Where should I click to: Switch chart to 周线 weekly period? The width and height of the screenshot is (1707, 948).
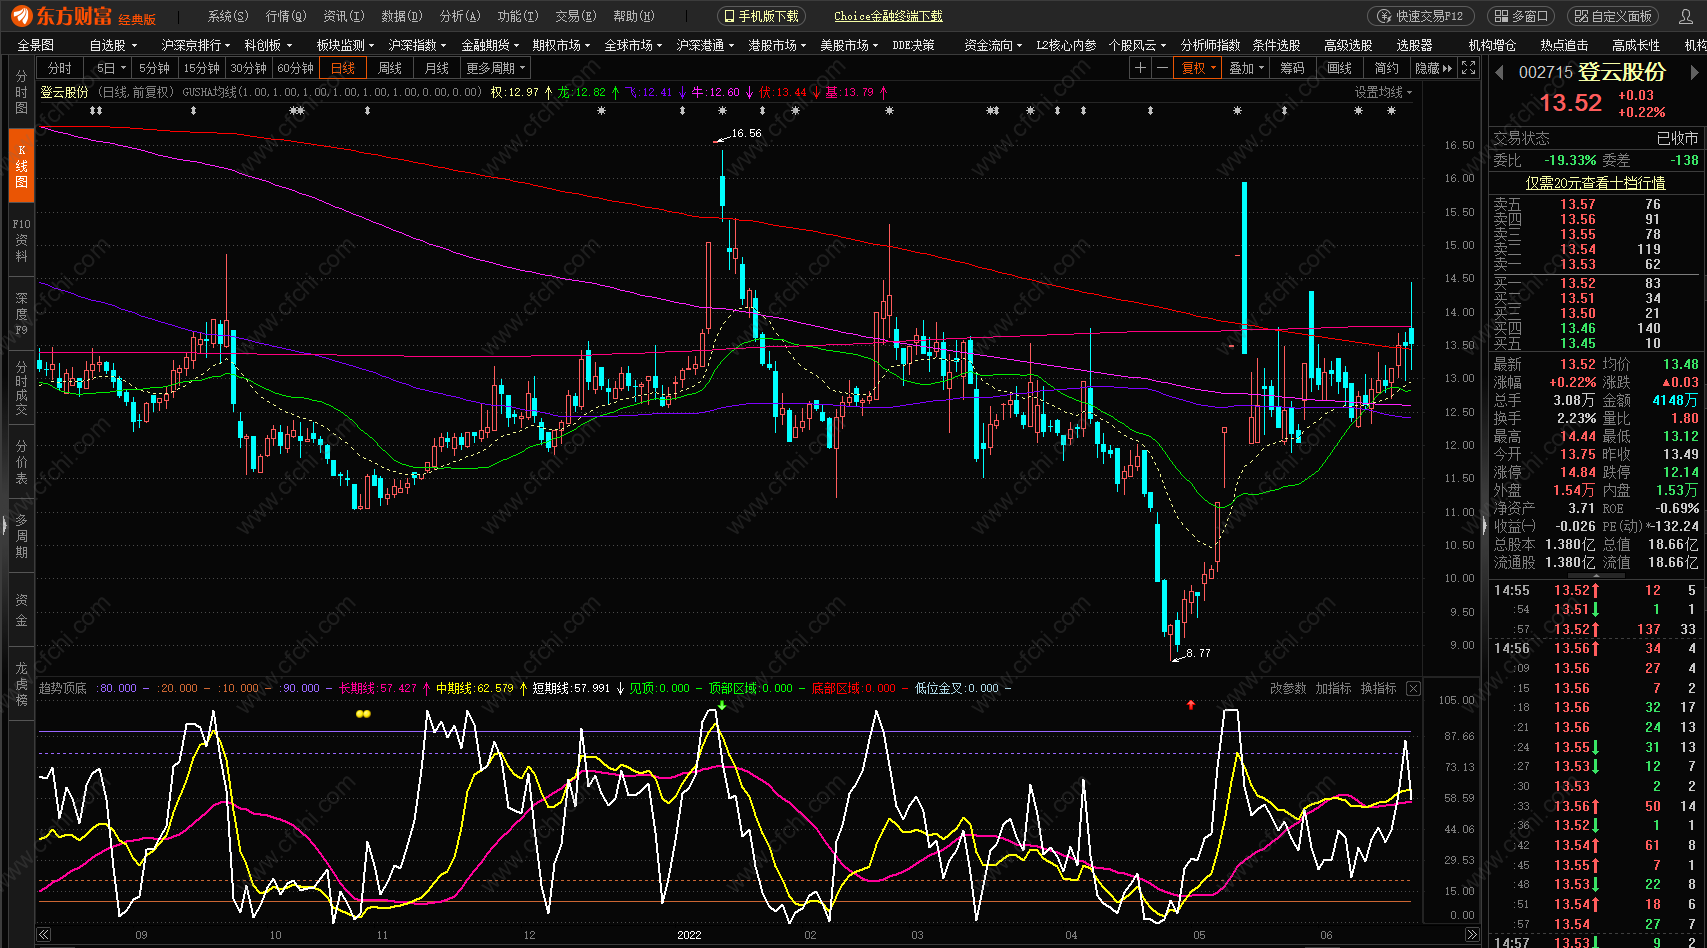point(390,68)
